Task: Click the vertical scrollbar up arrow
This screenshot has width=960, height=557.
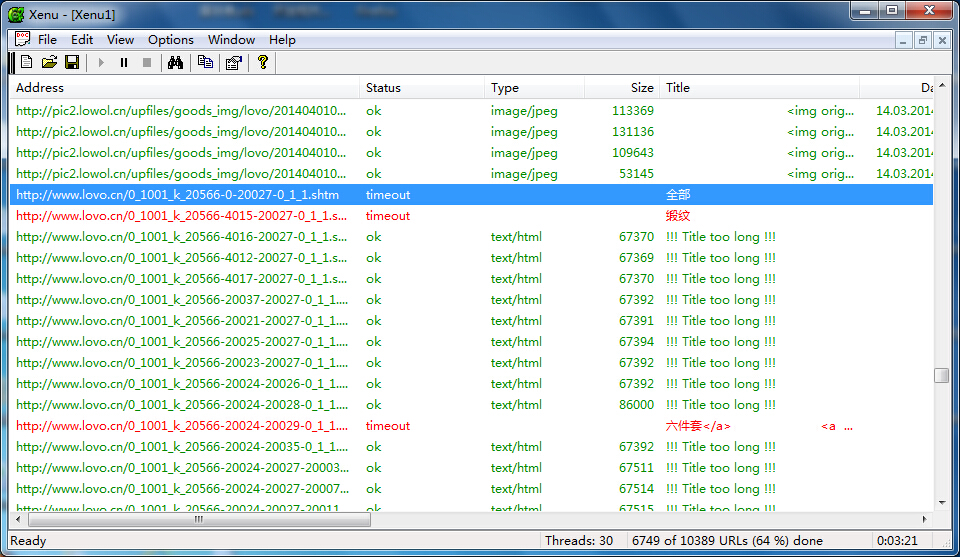Action: pos(942,86)
